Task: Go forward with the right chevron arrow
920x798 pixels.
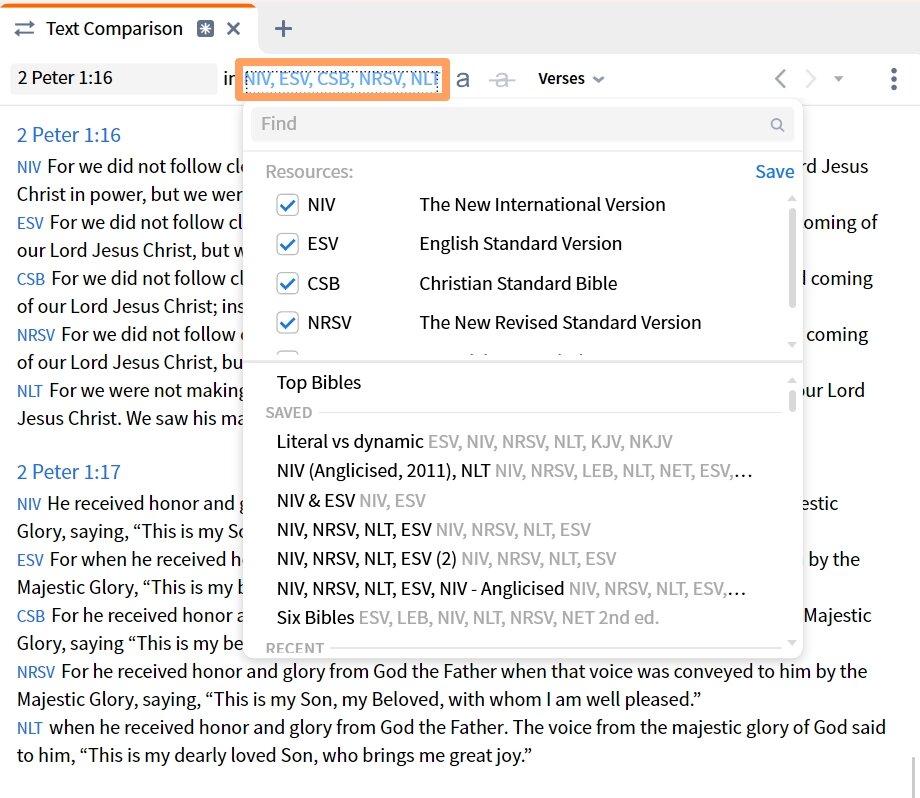Action: (x=810, y=79)
